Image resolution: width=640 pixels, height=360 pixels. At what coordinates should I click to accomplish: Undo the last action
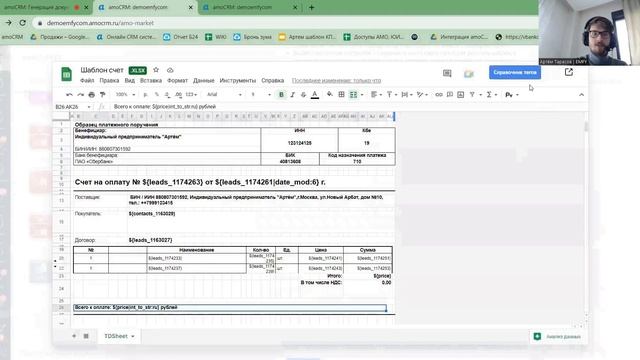click(x=69, y=95)
